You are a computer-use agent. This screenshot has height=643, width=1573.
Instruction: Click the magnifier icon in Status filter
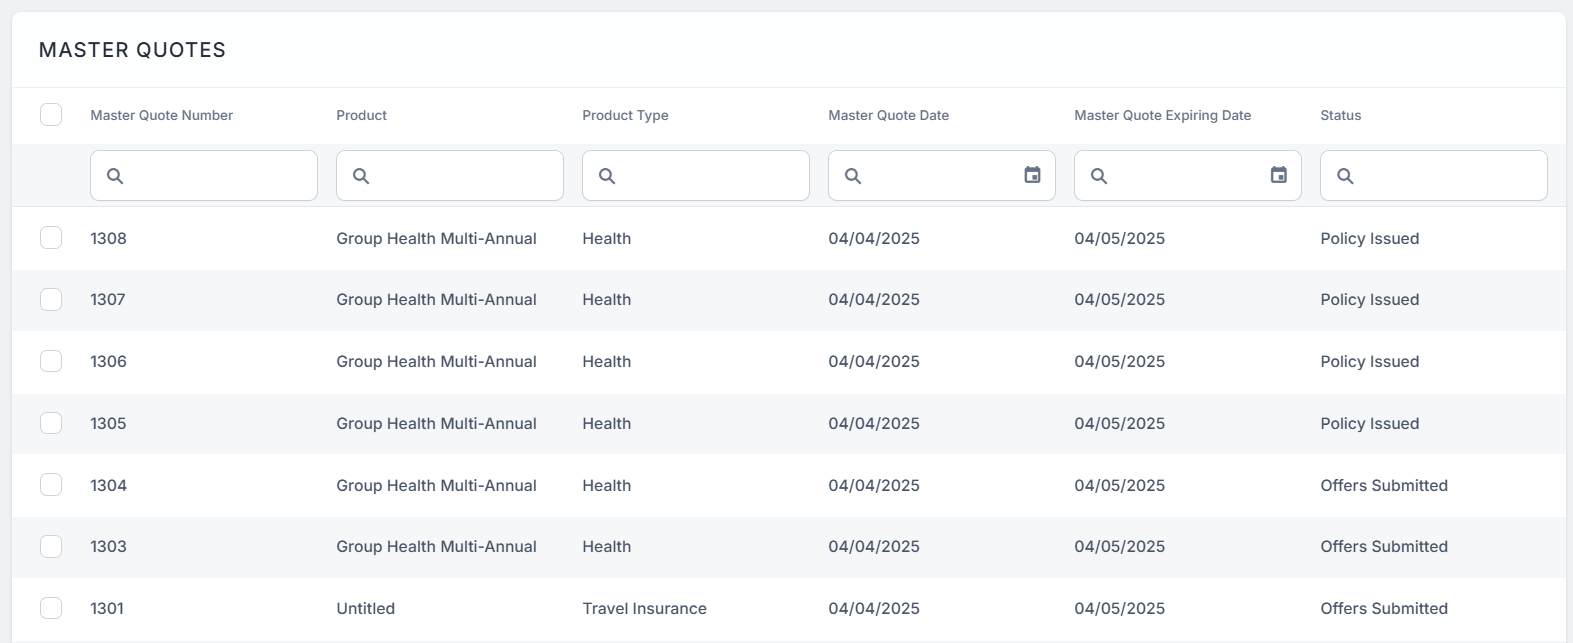coord(1345,176)
